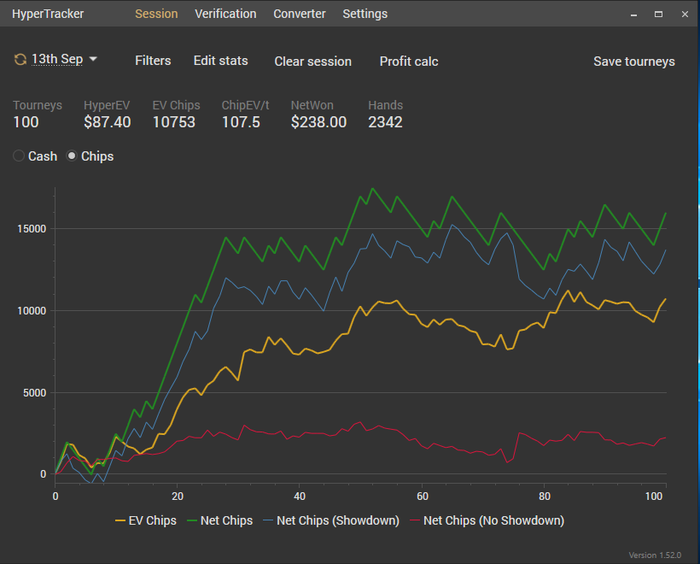Viewport: 700px width, 564px height.
Task: Close the HyperTracker window
Action: 683,14
